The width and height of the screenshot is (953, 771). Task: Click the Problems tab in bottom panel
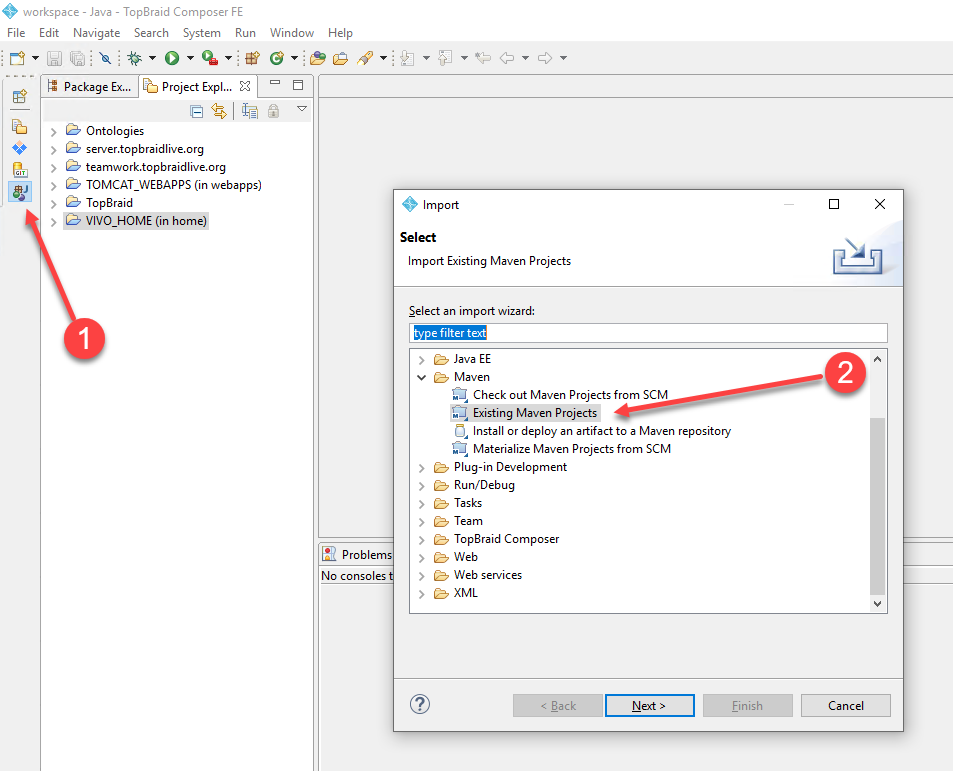point(357,554)
